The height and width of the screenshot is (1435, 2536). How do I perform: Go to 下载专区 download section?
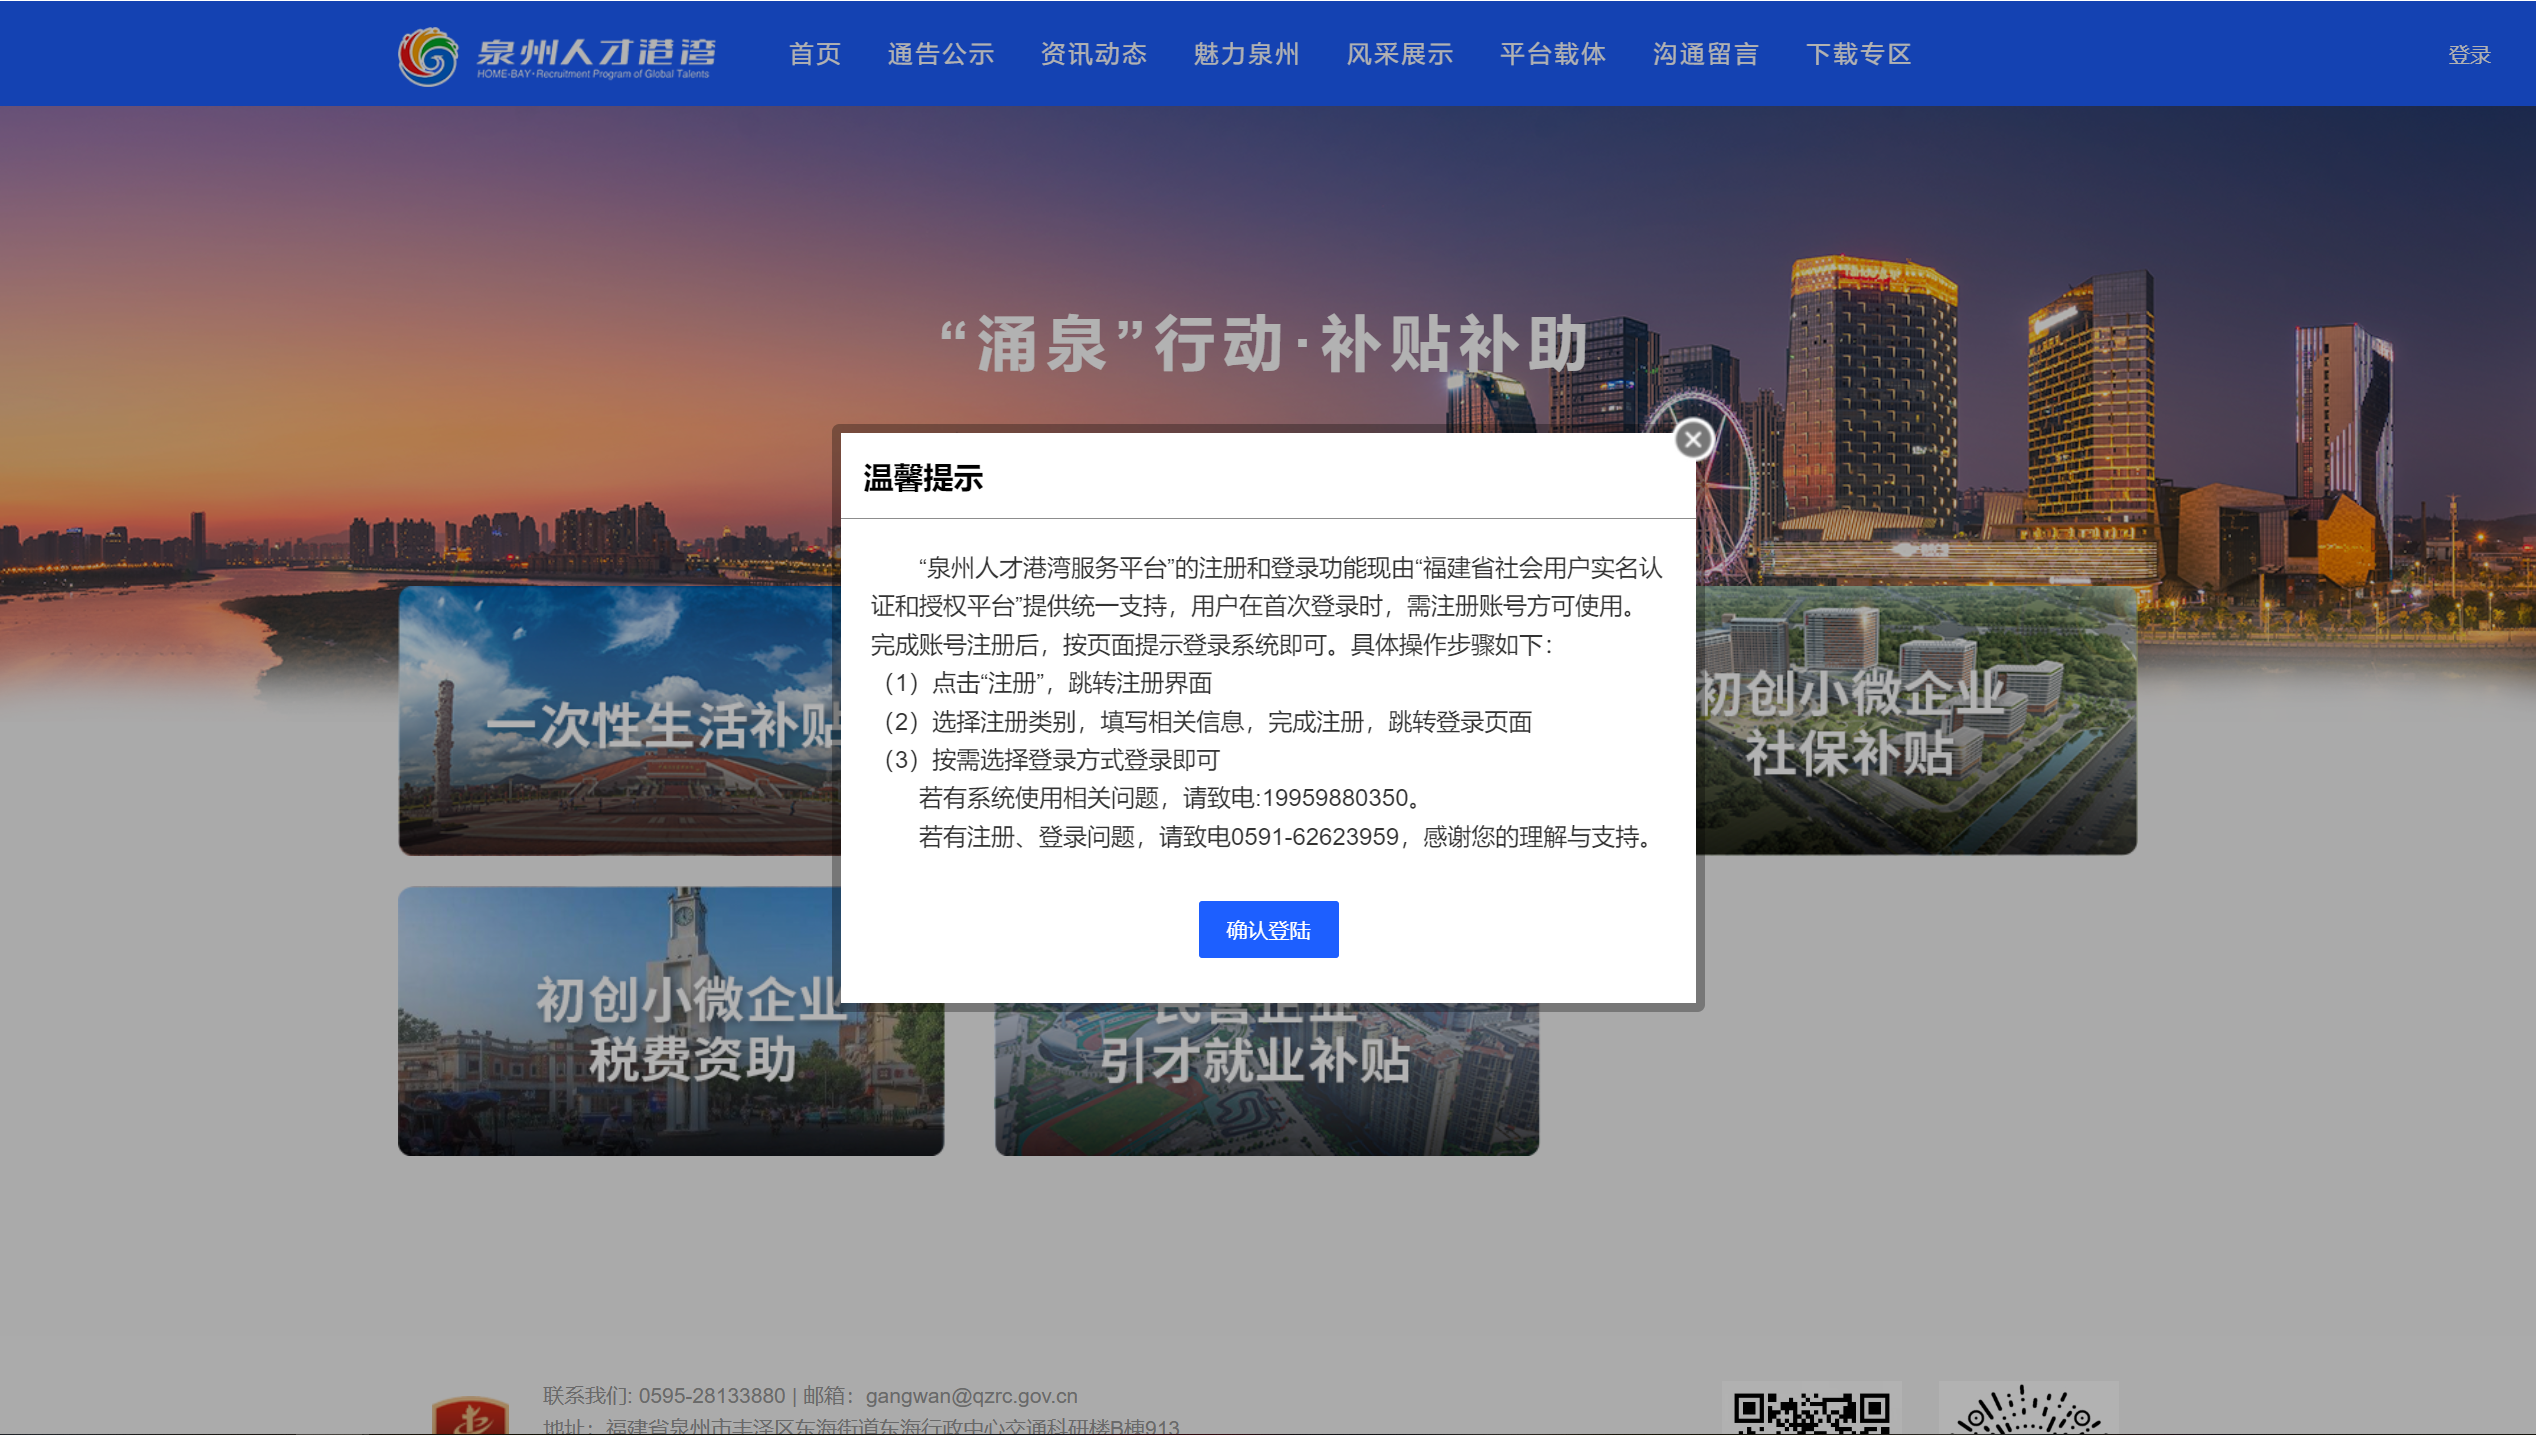pos(1858,54)
